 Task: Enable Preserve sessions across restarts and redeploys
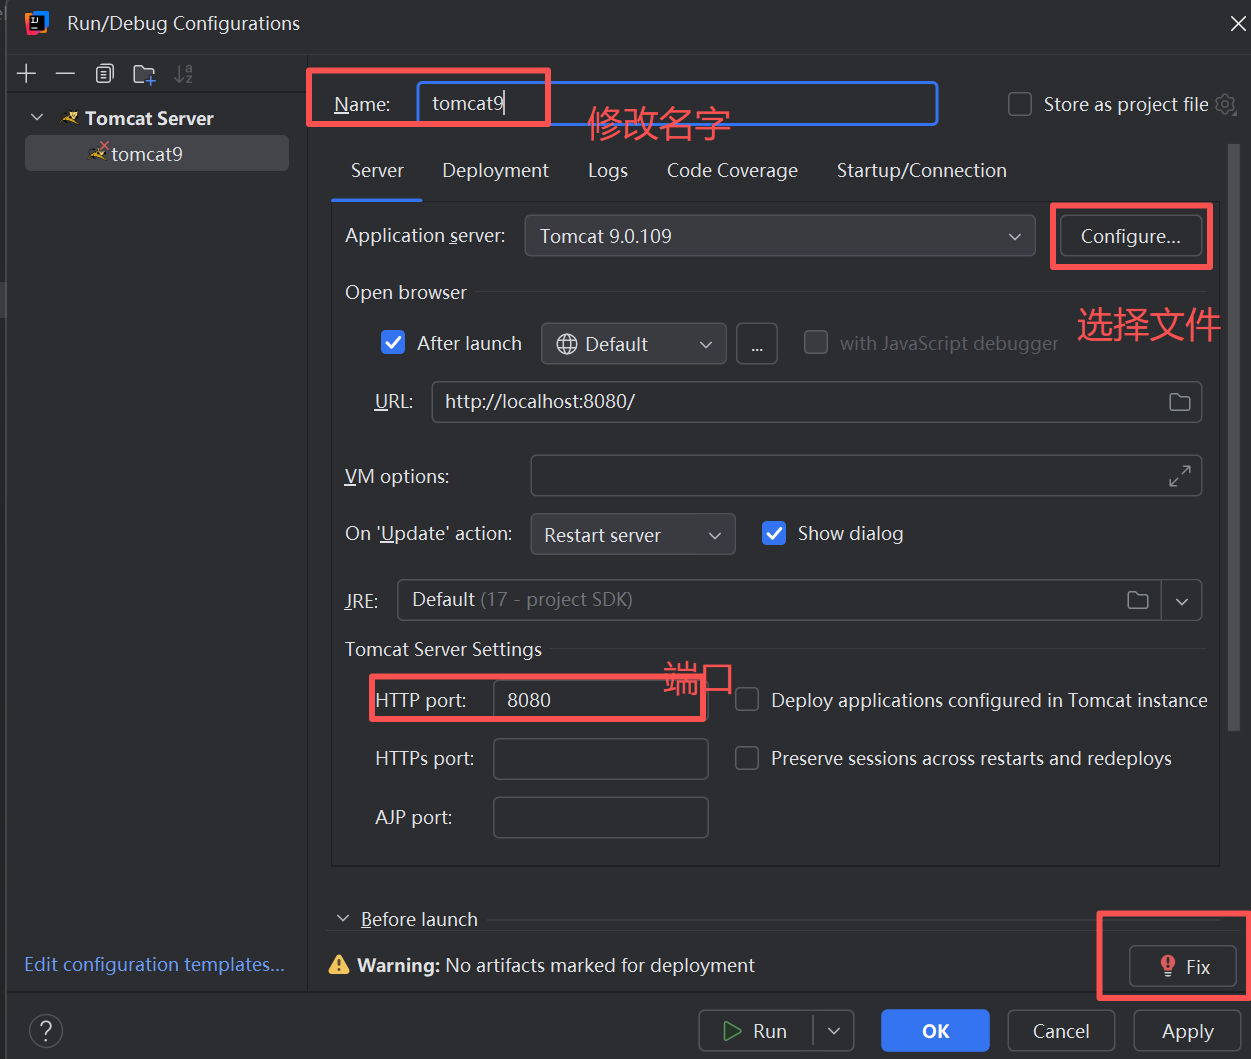pos(747,758)
